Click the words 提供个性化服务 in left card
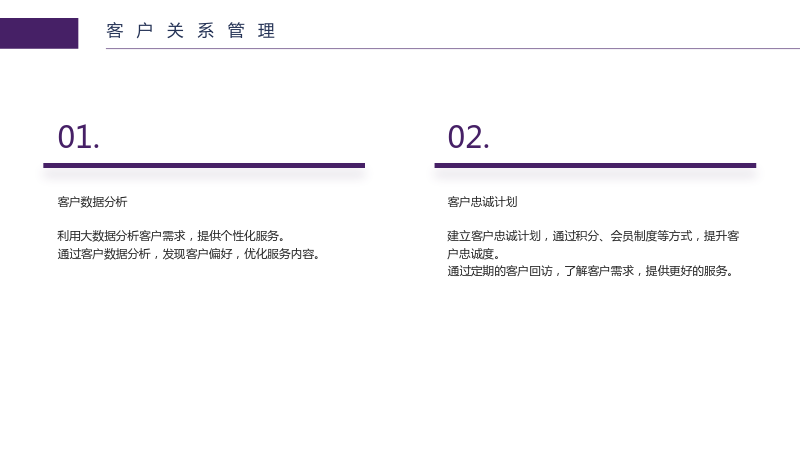This screenshot has width=800, height=450. pos(238,236)
